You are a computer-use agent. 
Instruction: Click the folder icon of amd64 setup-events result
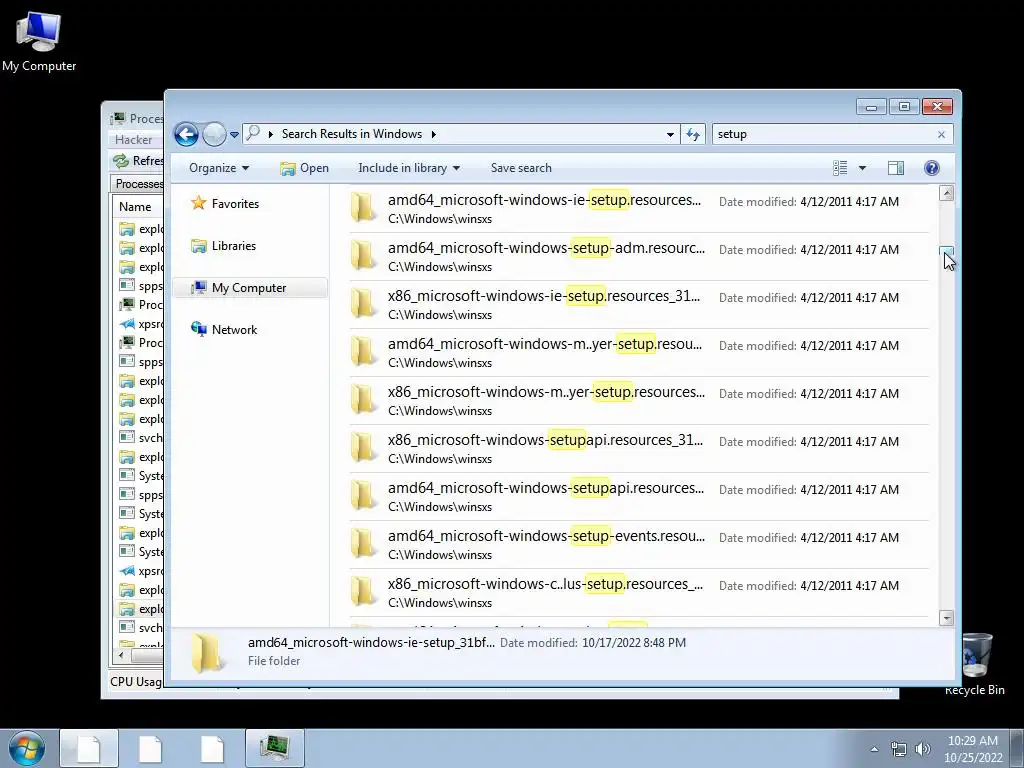[x=364, y=545]
